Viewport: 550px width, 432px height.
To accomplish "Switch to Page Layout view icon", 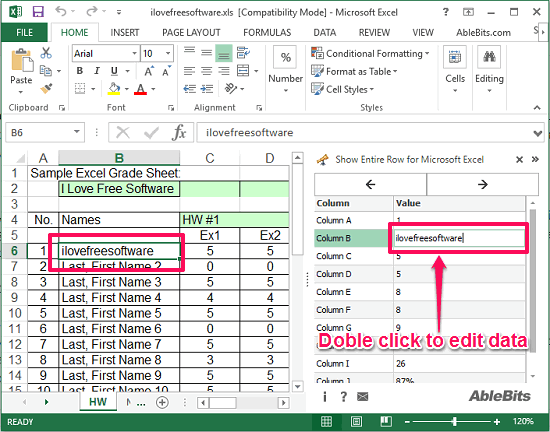I will tap(356, 421).
